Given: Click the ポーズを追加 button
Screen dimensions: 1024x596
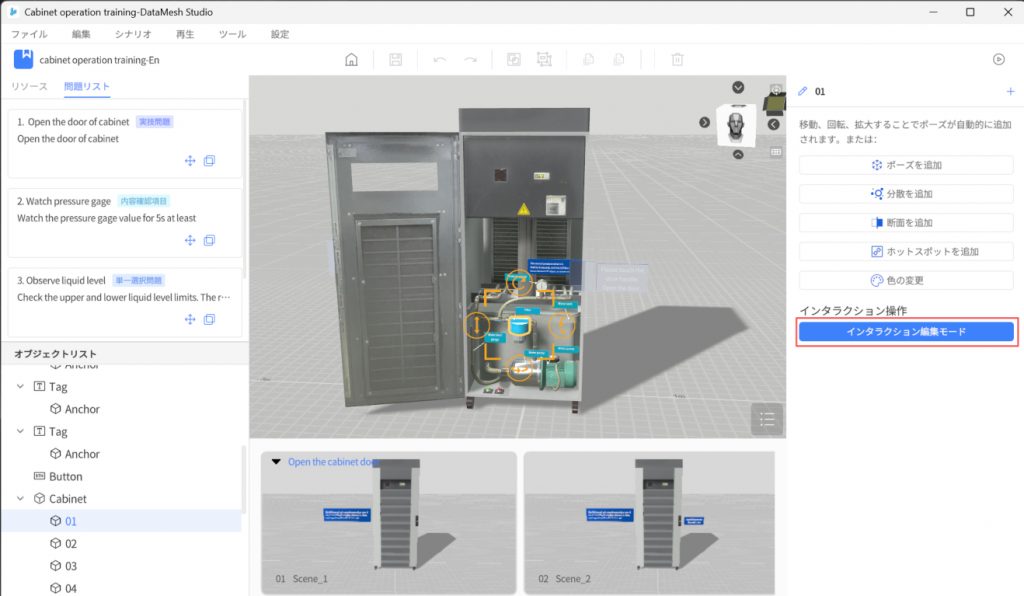Looking at the screenshot, I should point(906,165).
